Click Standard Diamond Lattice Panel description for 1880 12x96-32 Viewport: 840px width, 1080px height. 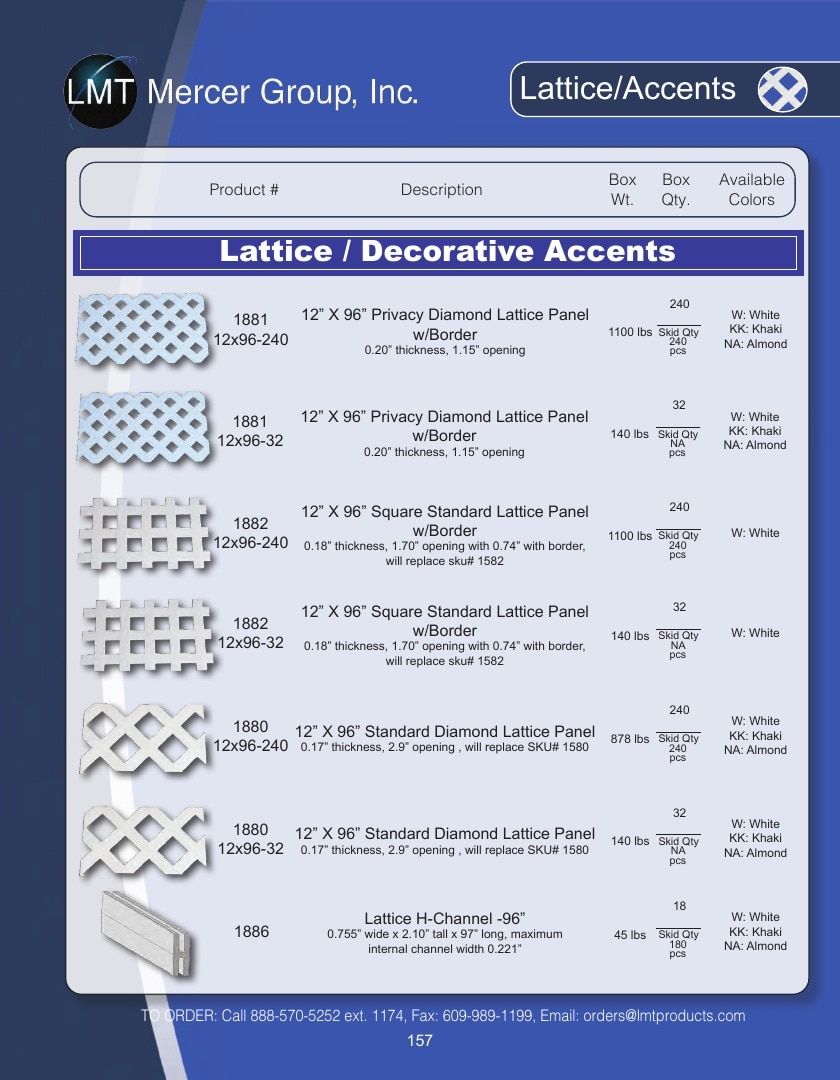(445, 840)
